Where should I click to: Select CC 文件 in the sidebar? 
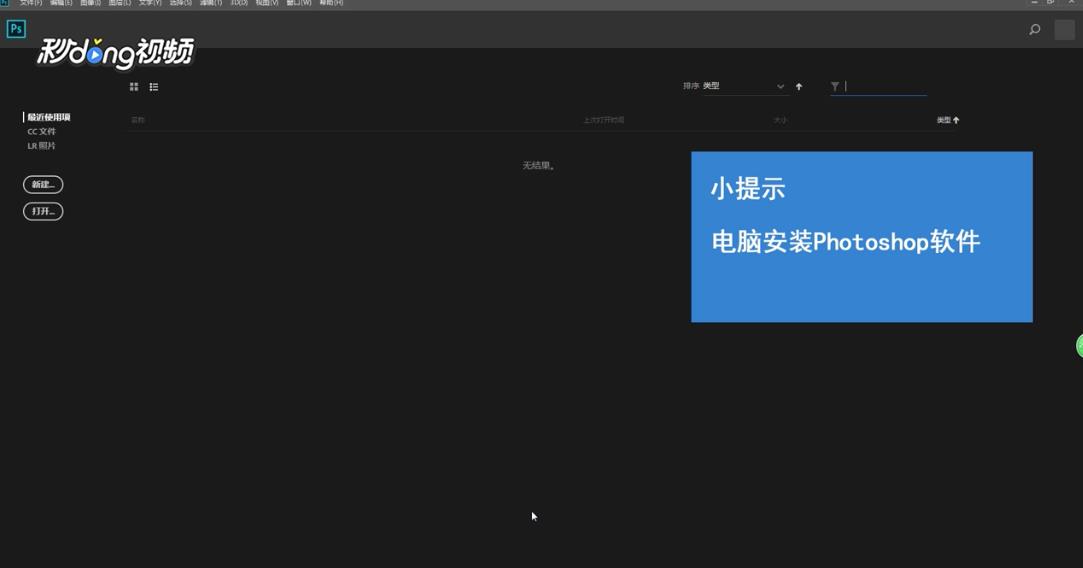41,131
